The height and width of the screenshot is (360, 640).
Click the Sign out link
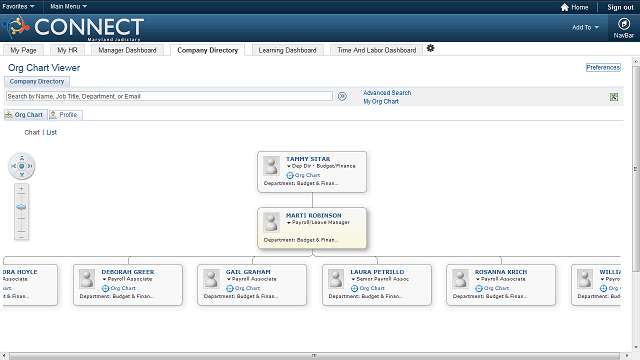point(620,7)
